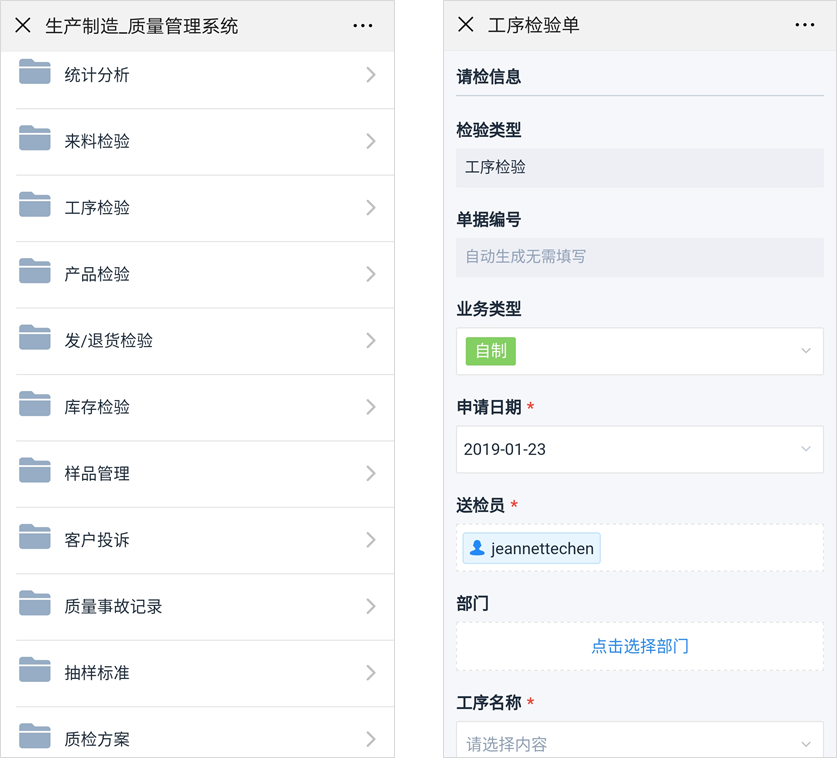The width and height of the screenshot is (837, 758).
Task: Open the more options menu on the left page
Action: click(x=362, y=26)
